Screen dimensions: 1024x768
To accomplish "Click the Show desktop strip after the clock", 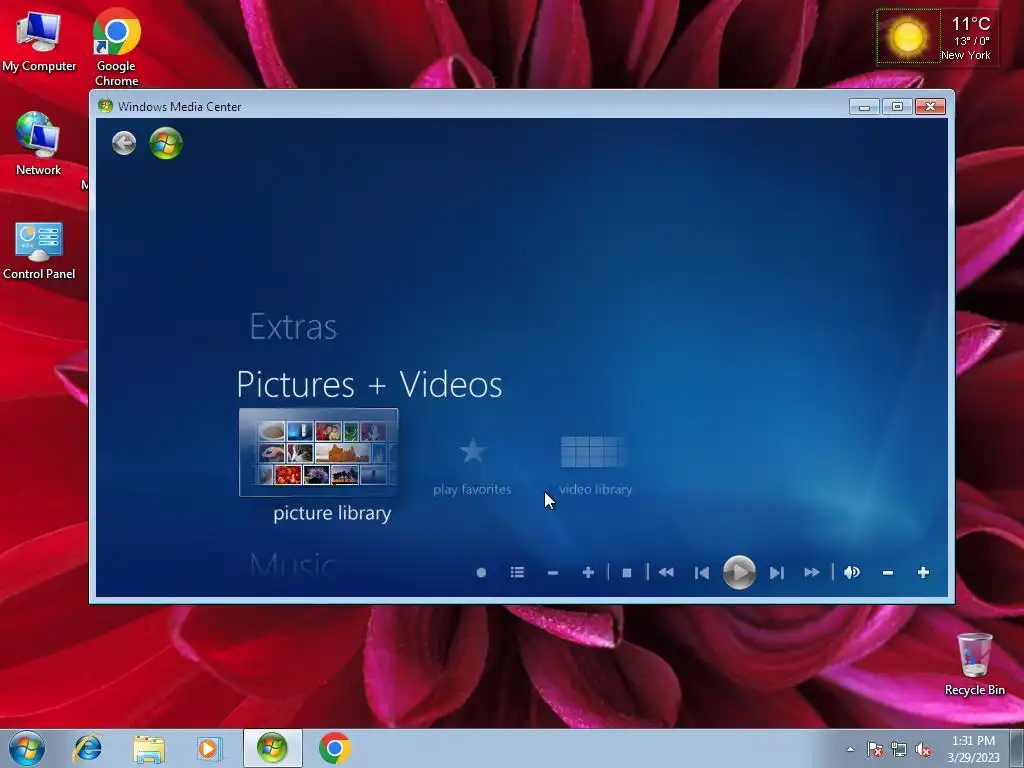I will [x=1017, y=748].
